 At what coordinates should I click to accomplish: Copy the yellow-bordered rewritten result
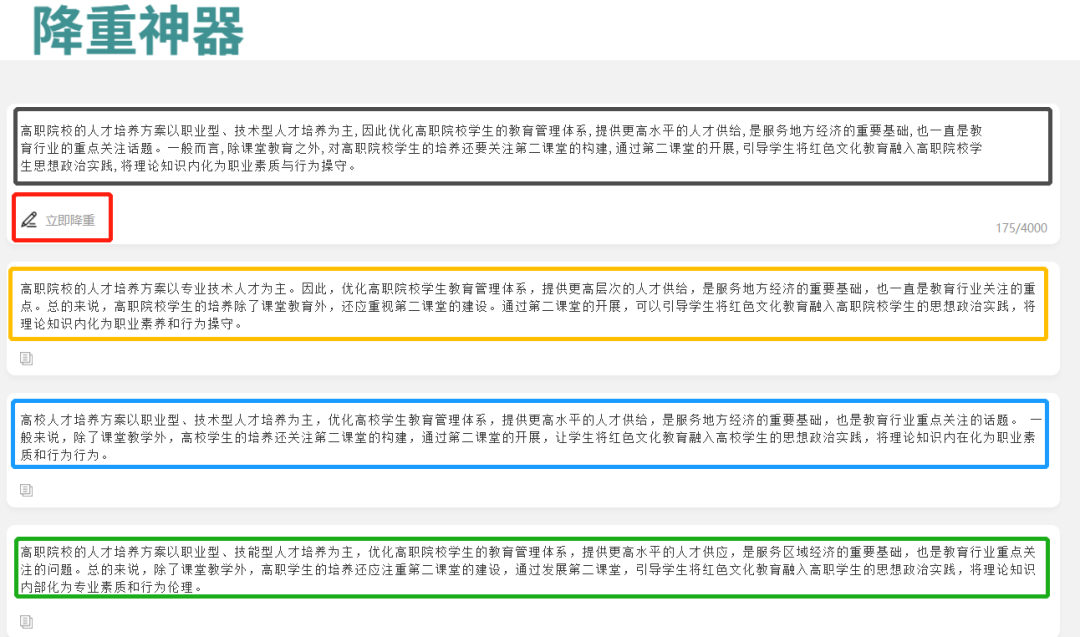coord(27,358)
